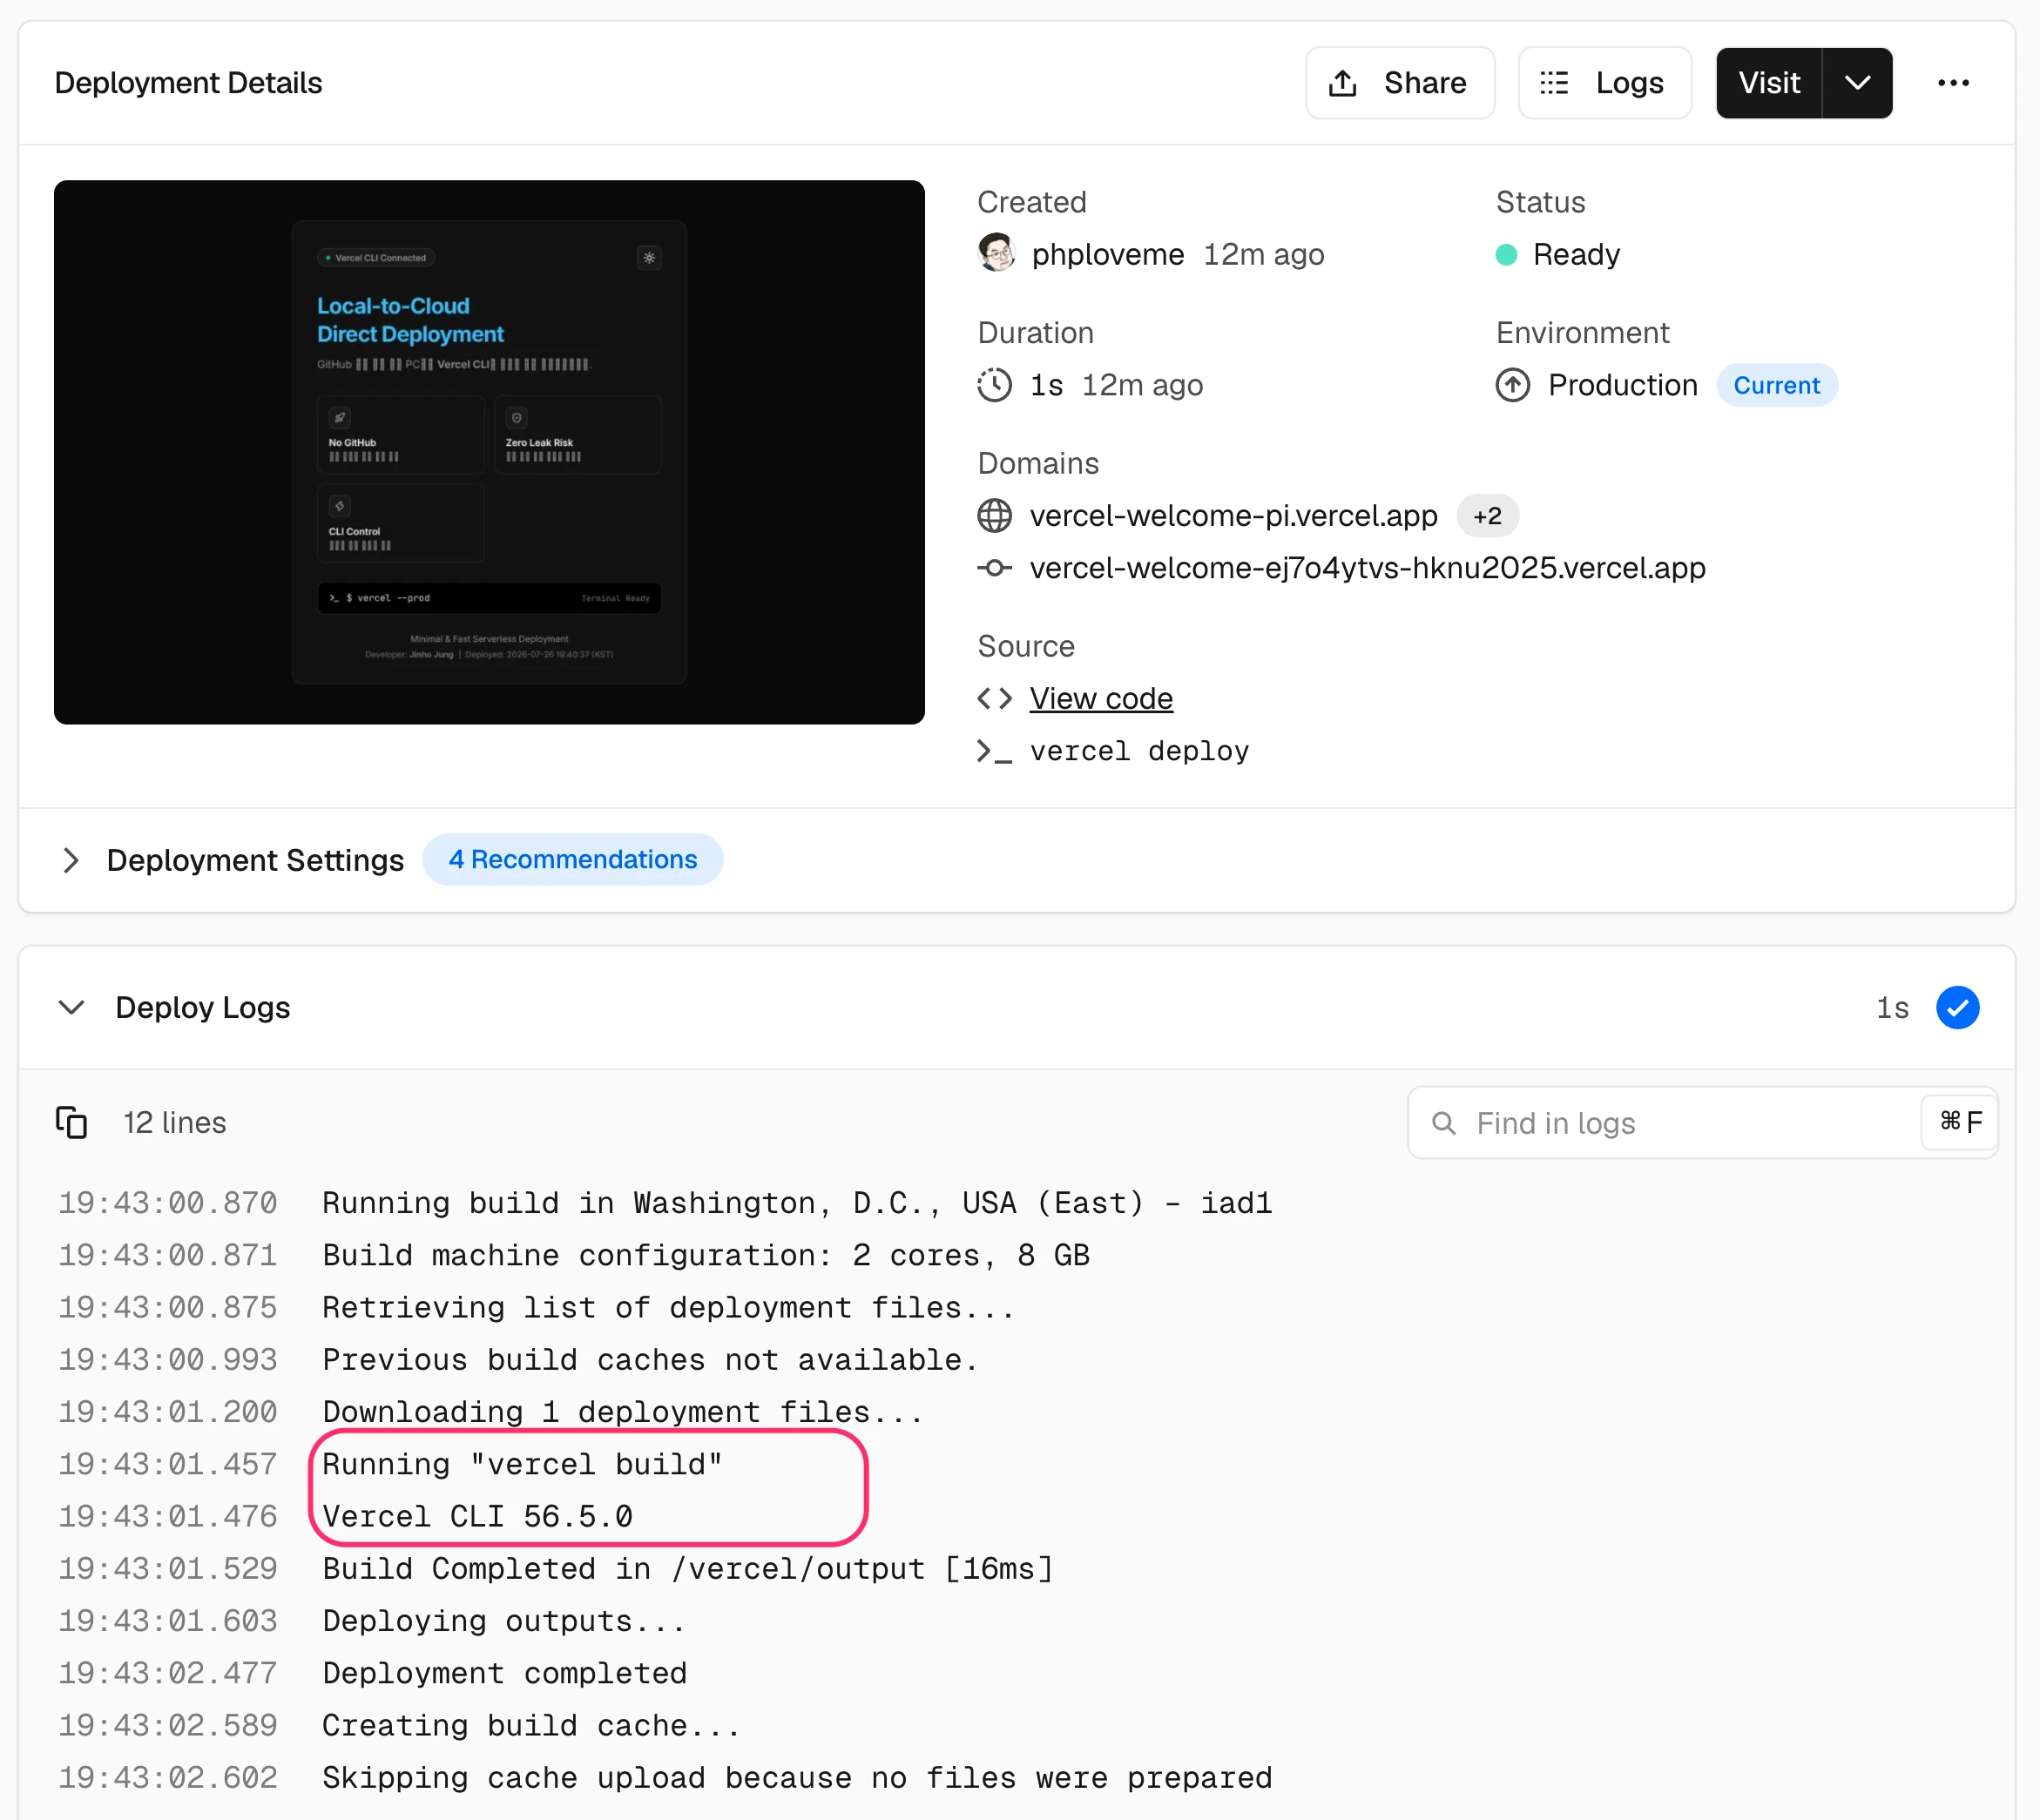Collapse the Deploy Logs section
2040x1820 pixels.
tap(71, 1007)
